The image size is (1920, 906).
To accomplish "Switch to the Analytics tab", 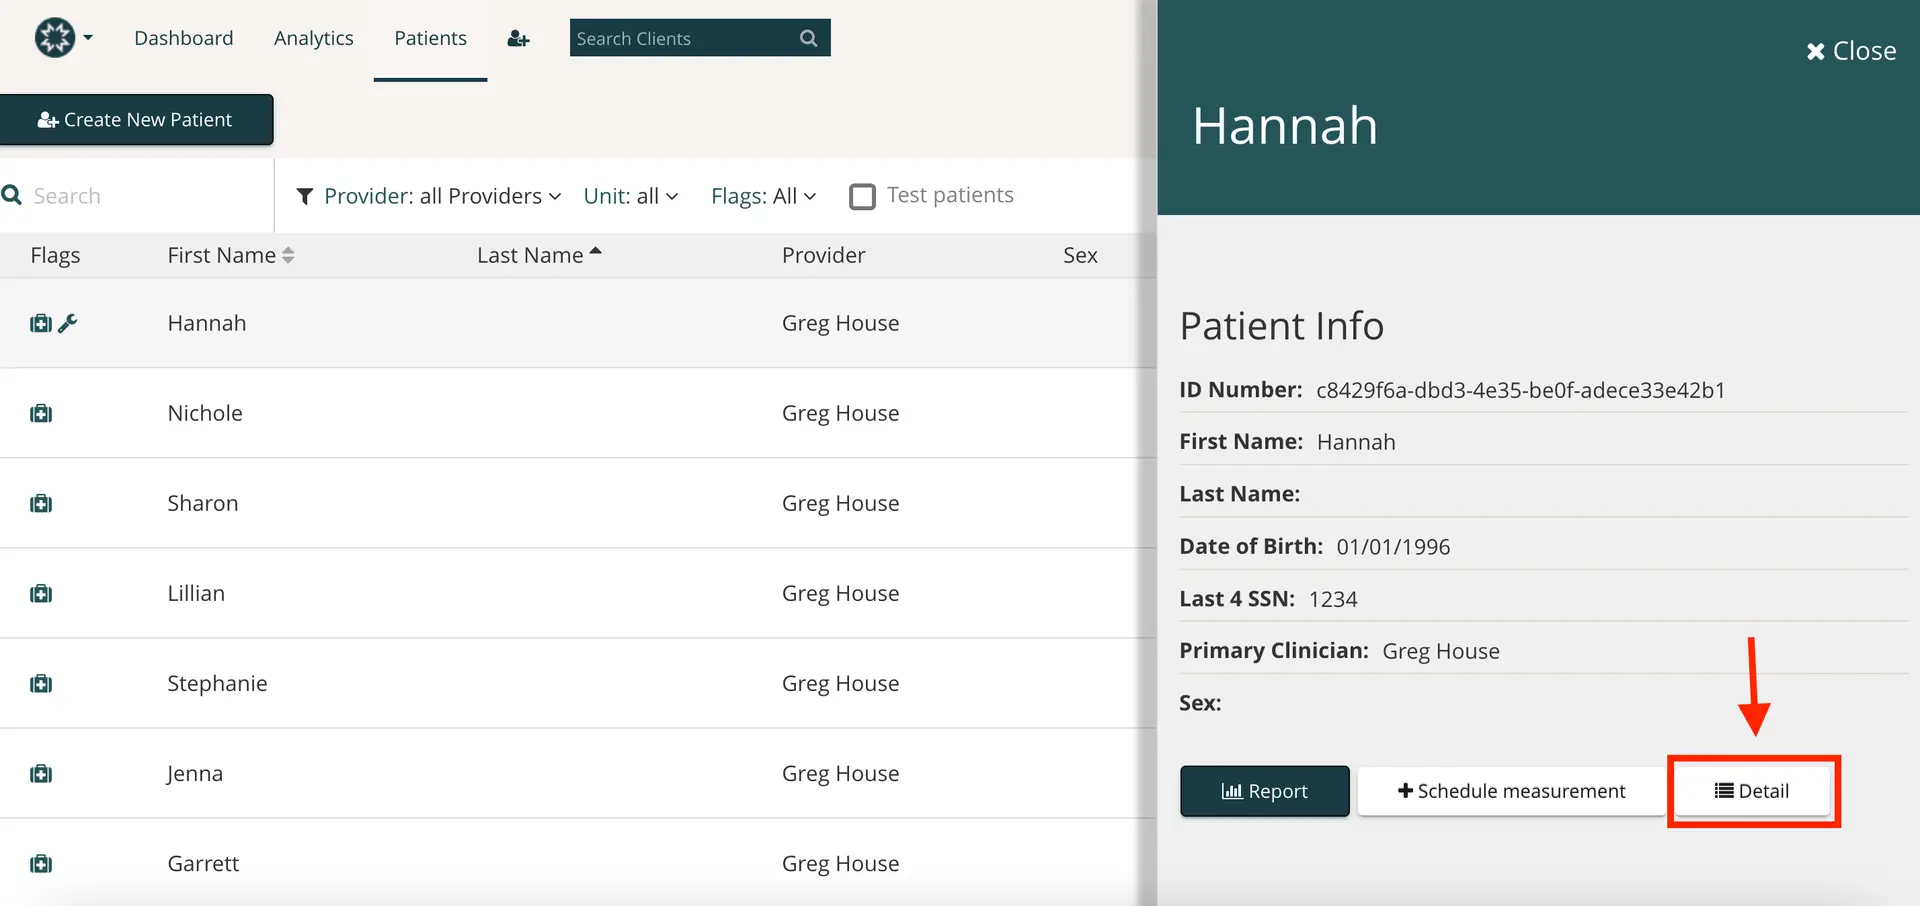I will pos(313,38).
